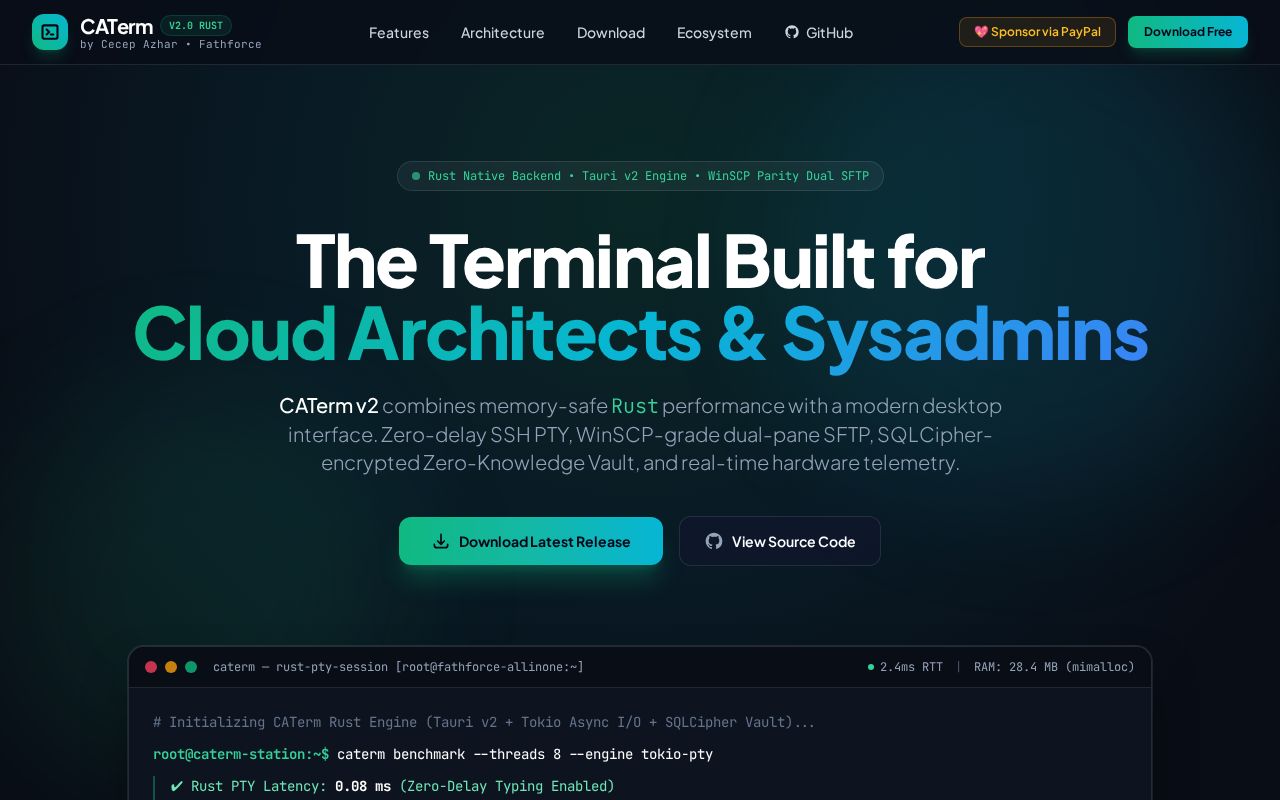Image resolution: width=1280 pixels, height=800 pixels.
Task: Click the GitHub octocat icon in navbar
Action: 792,32
